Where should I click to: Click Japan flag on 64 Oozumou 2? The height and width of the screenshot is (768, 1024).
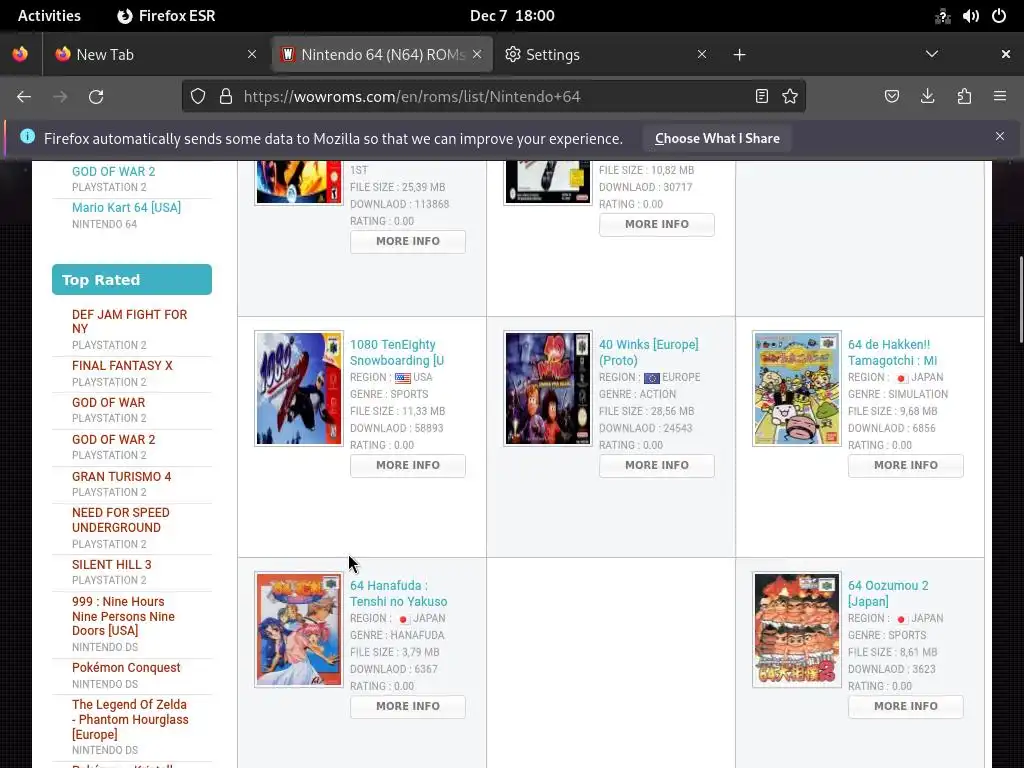[x=901, y=619]
